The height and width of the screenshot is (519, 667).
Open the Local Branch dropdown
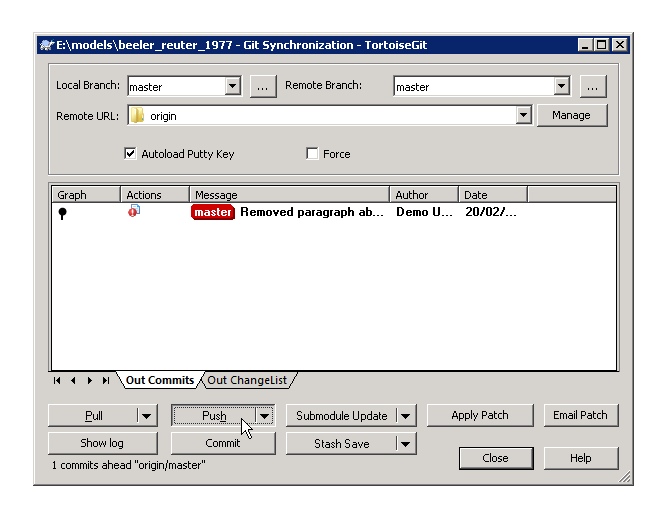coord(232,86)
